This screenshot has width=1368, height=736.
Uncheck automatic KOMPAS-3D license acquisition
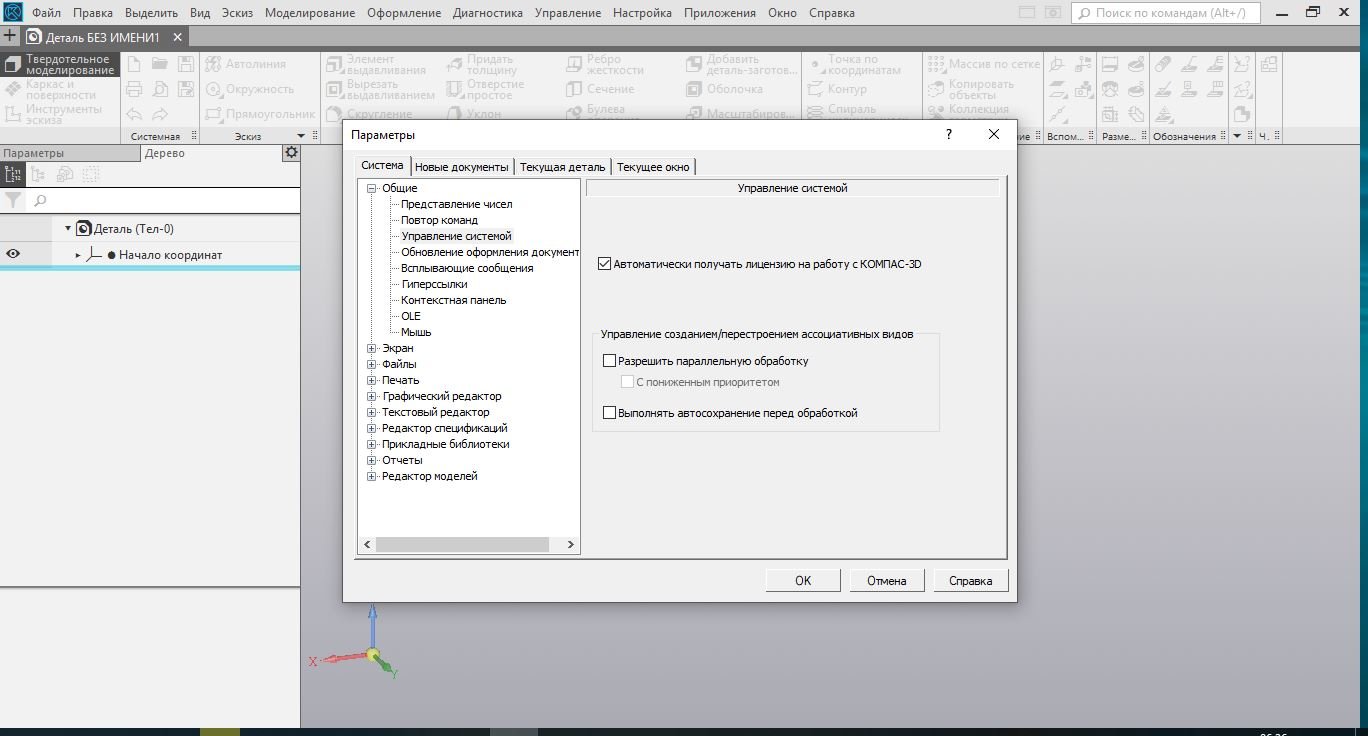click(x=604, y=265)
